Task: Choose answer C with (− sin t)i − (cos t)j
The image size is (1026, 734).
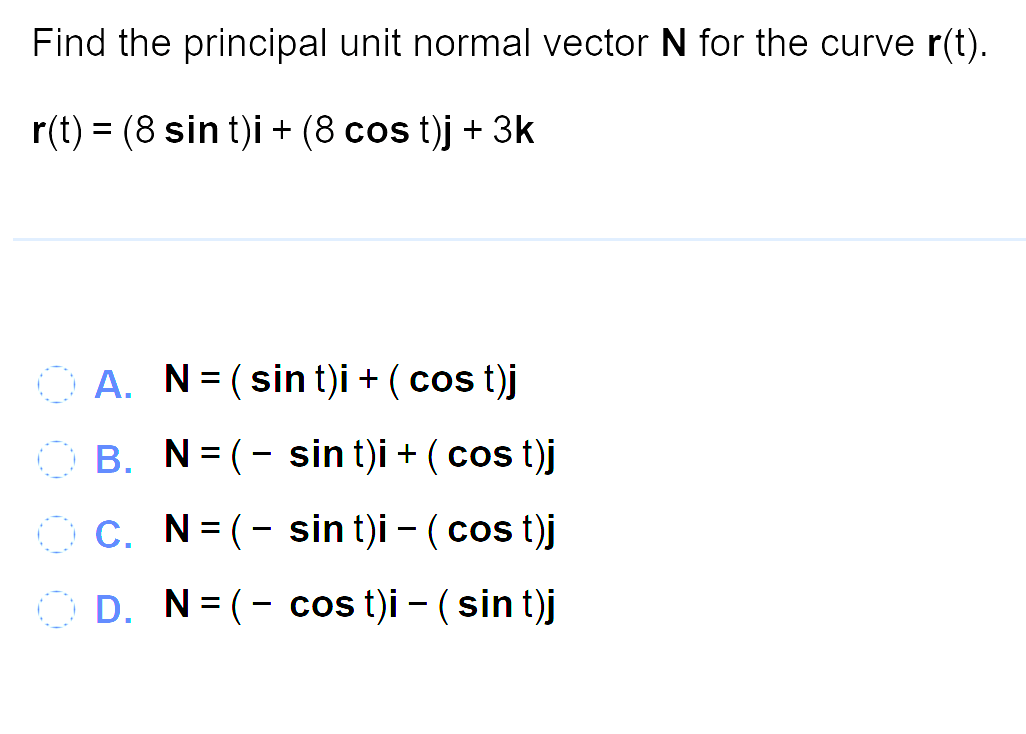Action: 358,529
